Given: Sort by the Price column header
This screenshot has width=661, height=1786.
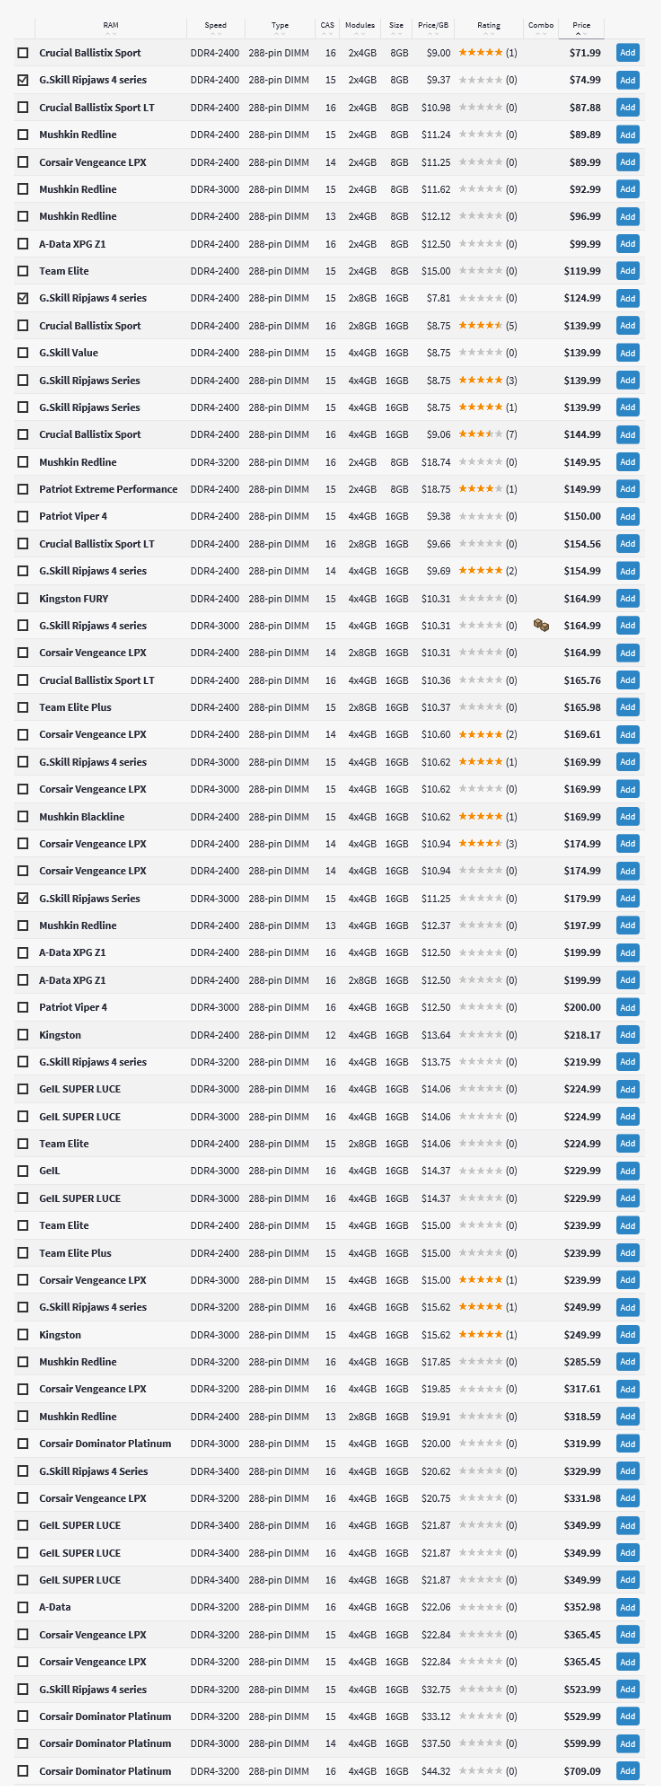Looking at the screenshot, I should coord(582,25).
